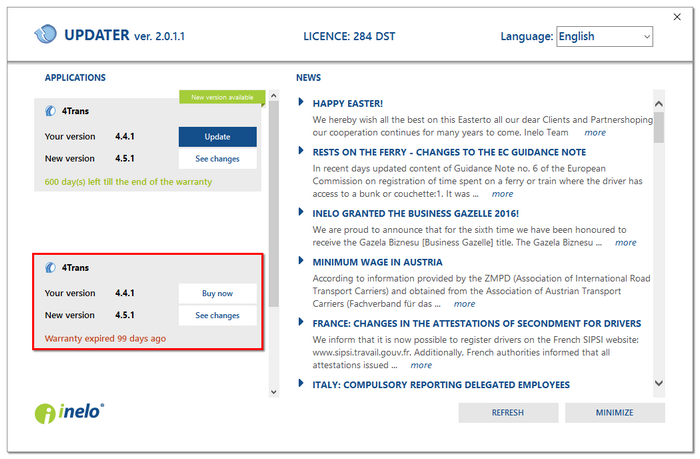Click '600 day(s) left till the end of the warranty'

click(x=128, y=182)
